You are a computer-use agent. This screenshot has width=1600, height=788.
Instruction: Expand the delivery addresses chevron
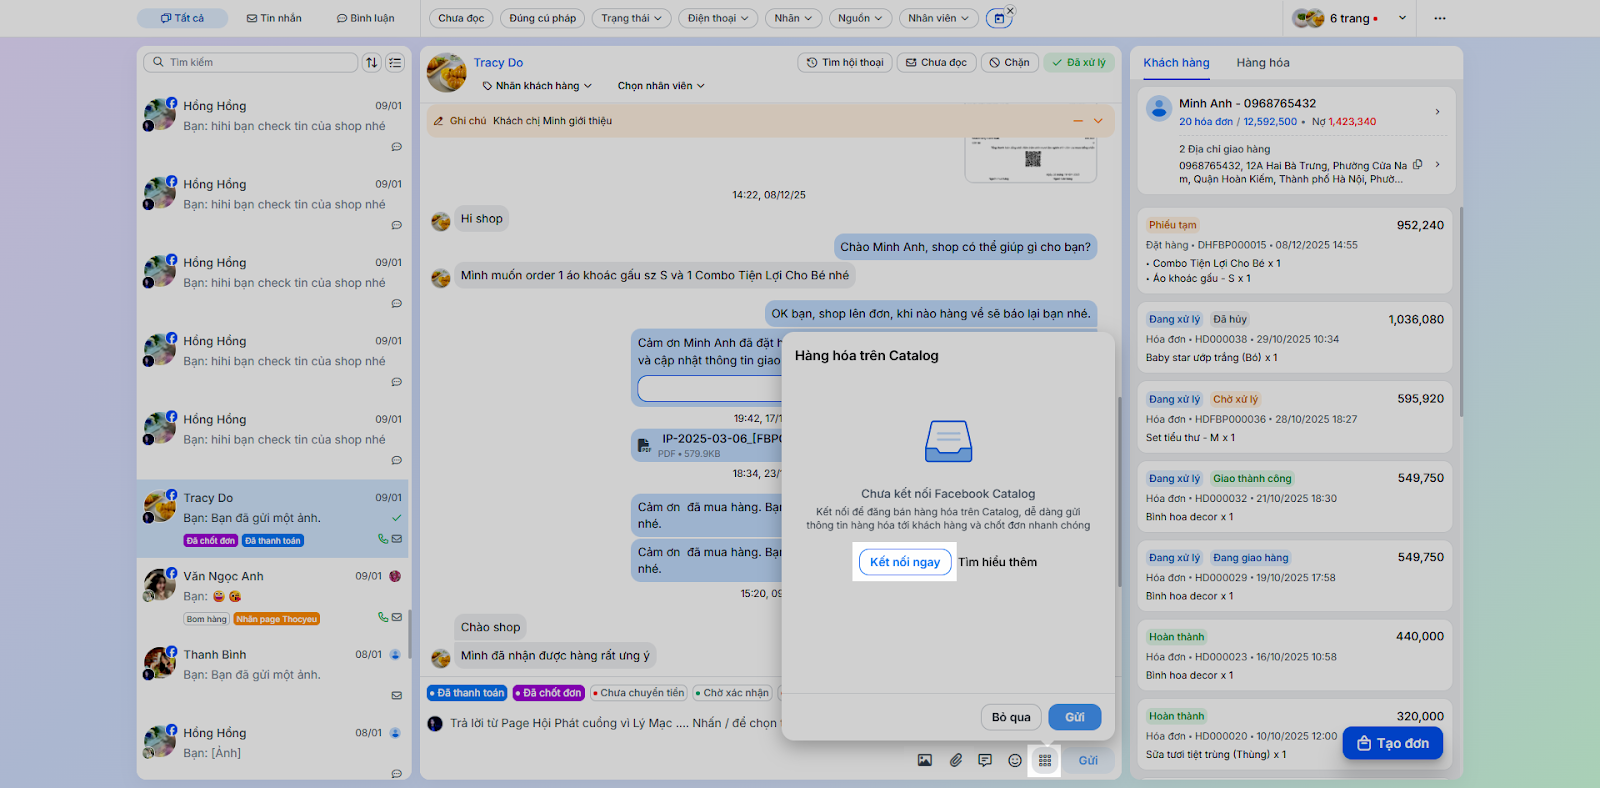click(x=1437, y=165)
